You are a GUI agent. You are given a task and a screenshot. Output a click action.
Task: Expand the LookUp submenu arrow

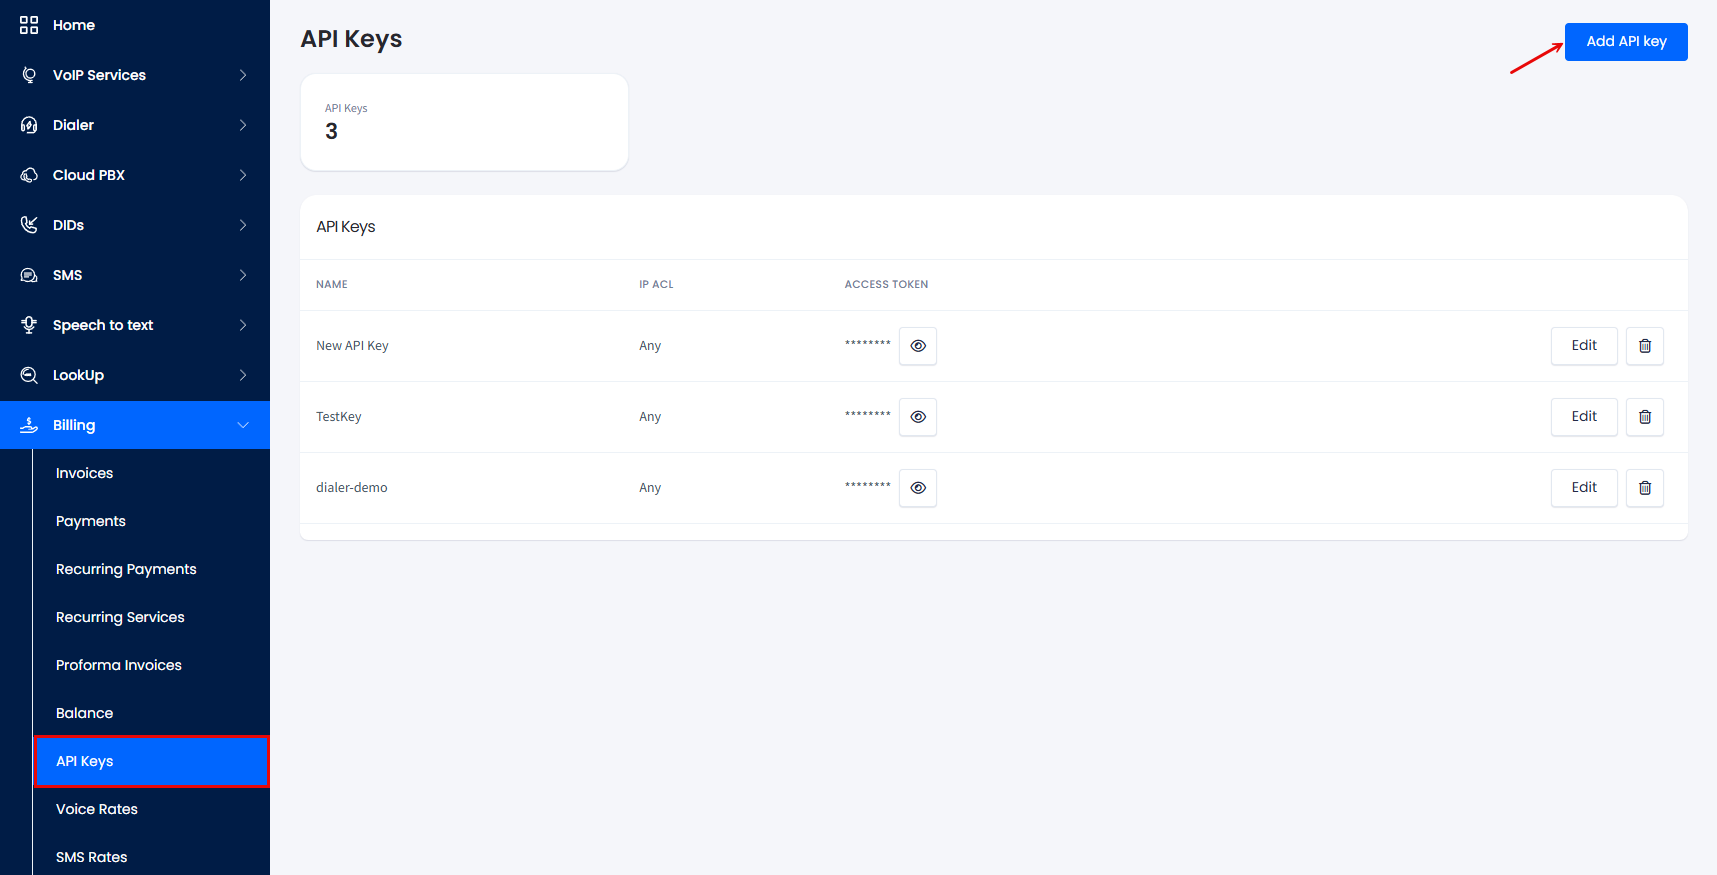243,375
